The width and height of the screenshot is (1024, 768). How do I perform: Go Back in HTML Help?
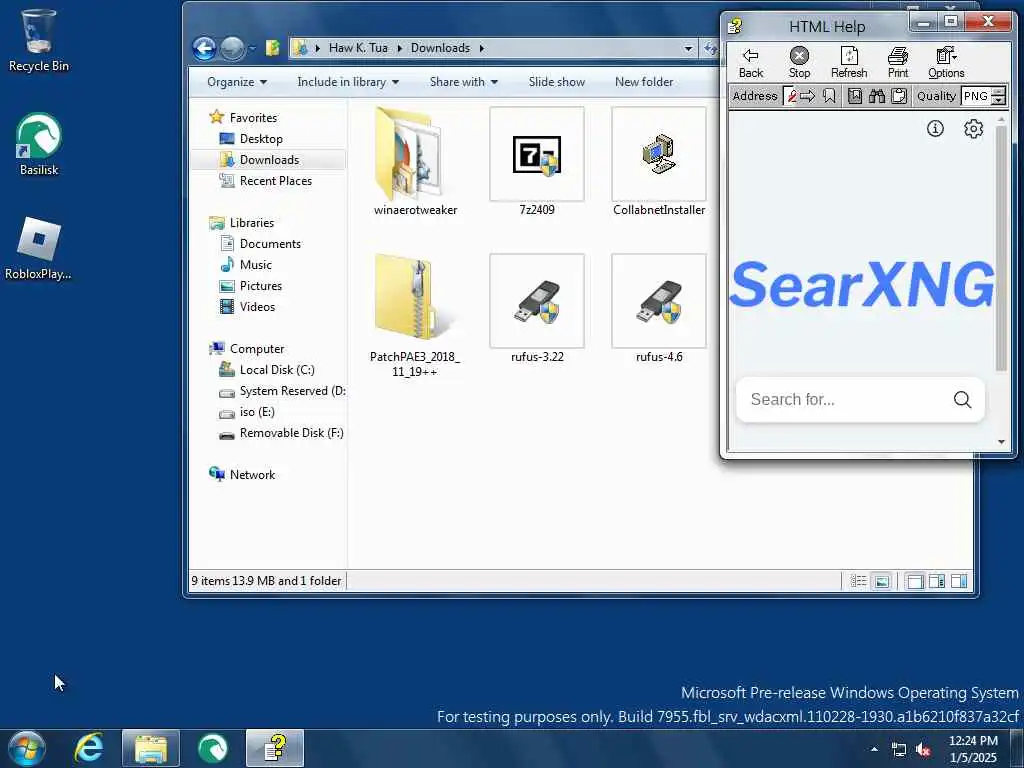click(751, 63)
